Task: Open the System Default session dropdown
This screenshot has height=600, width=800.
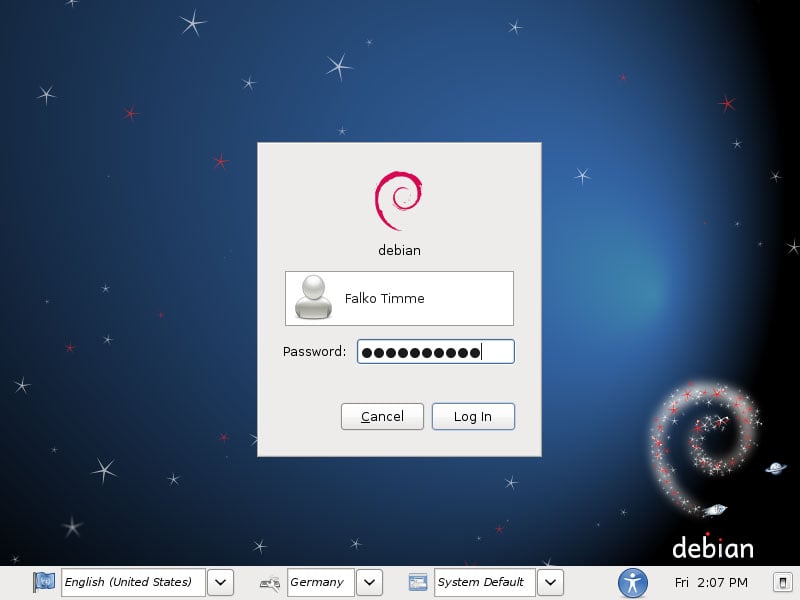Action: click(485, 582)
